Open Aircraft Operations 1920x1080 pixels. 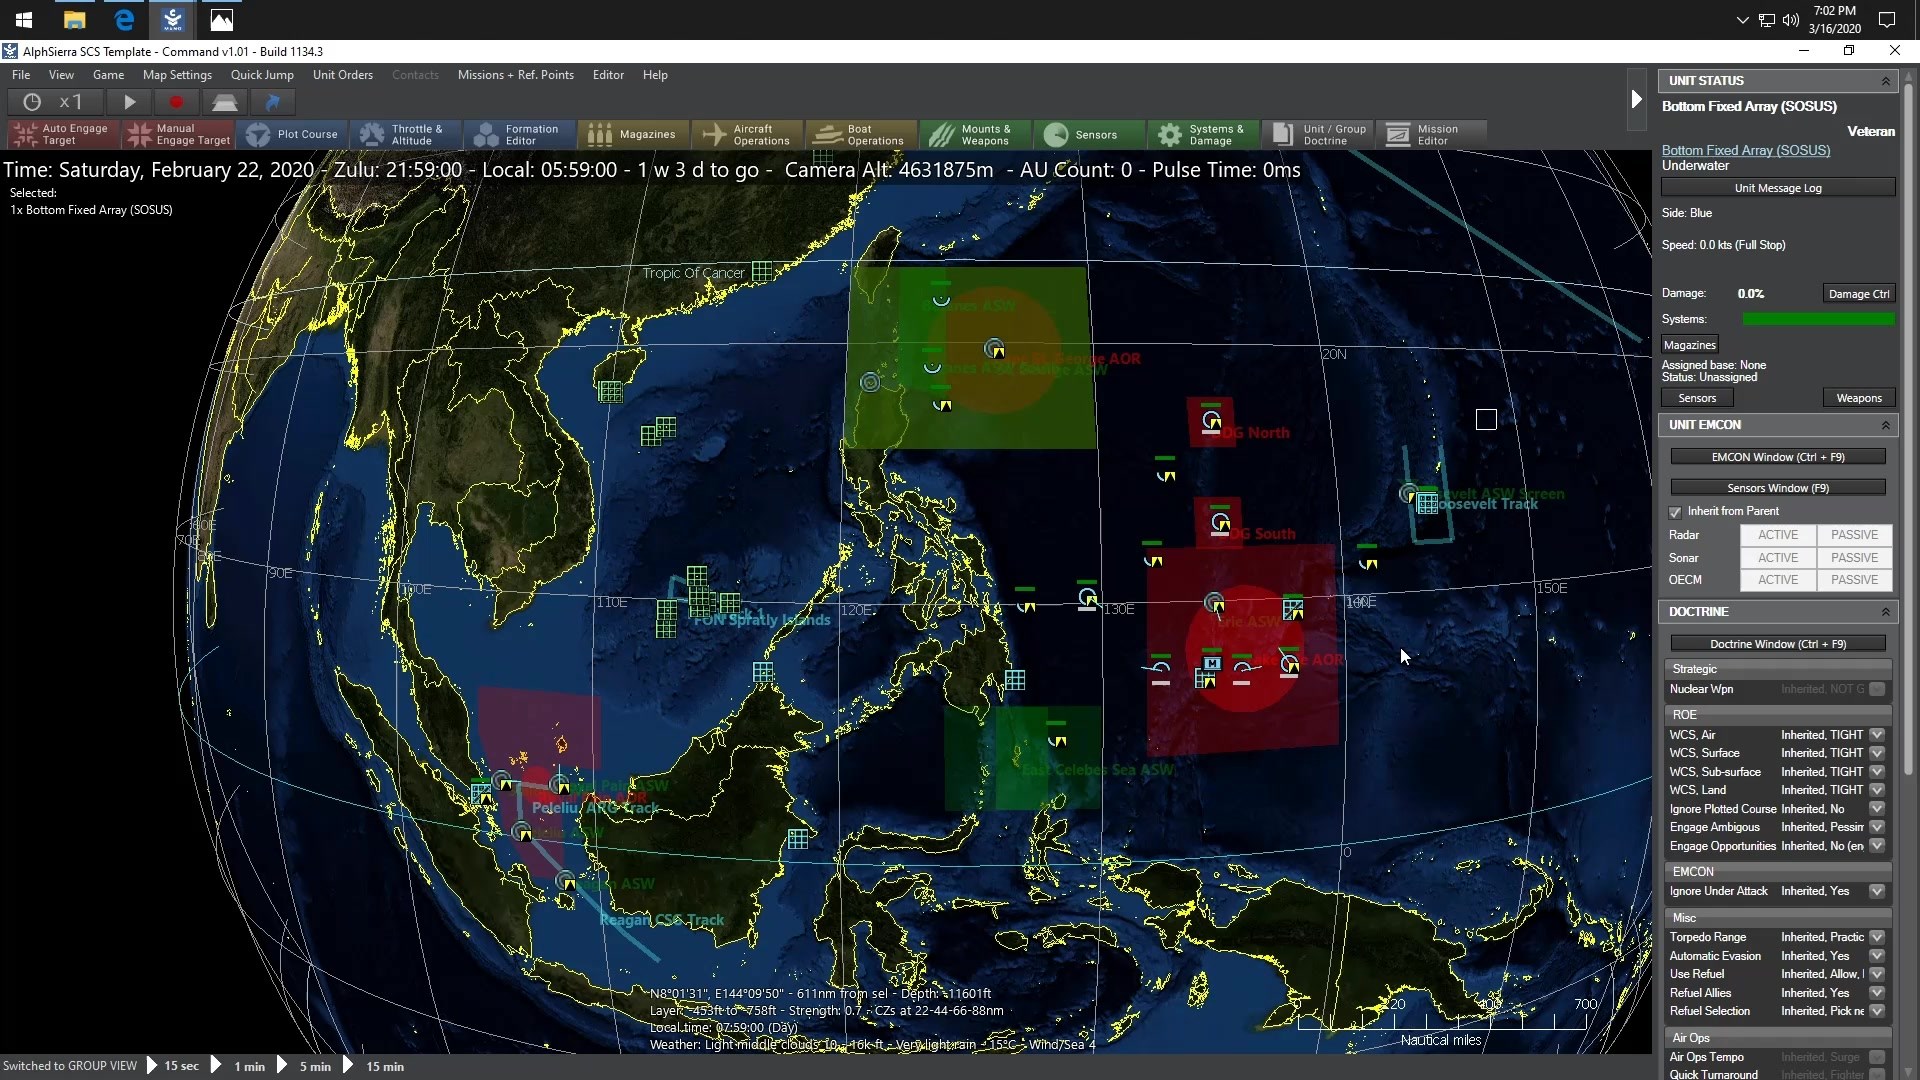[748, 134]
